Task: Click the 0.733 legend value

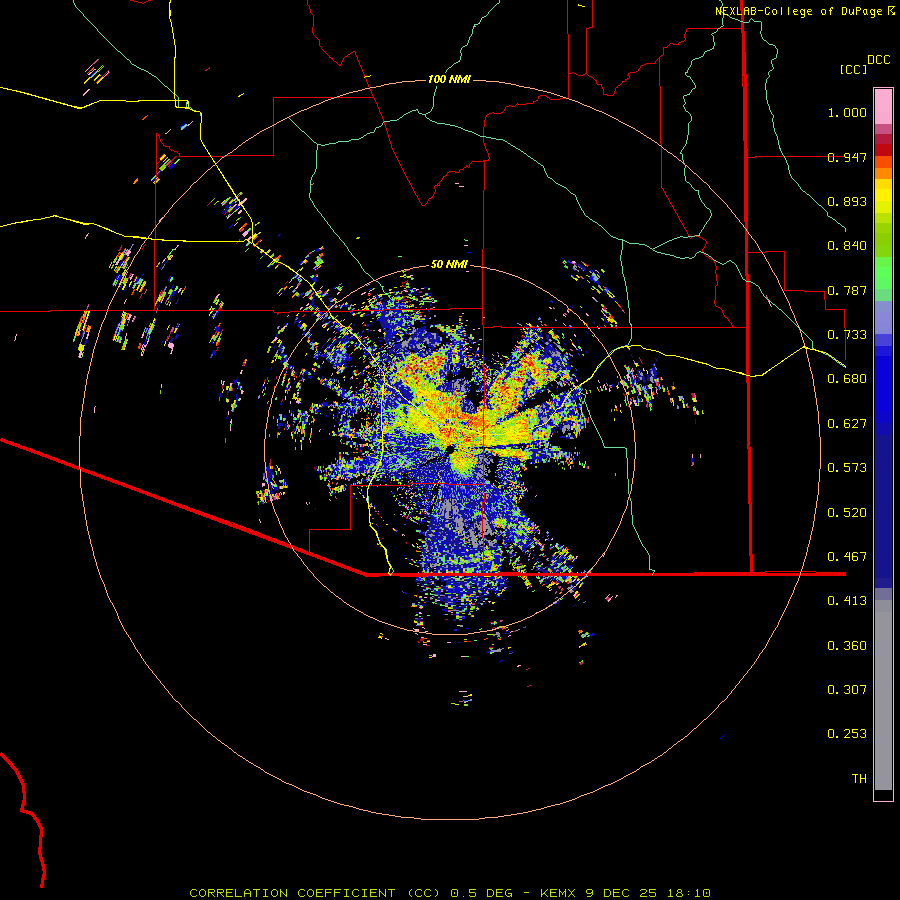Action: [x=847, y=335]
